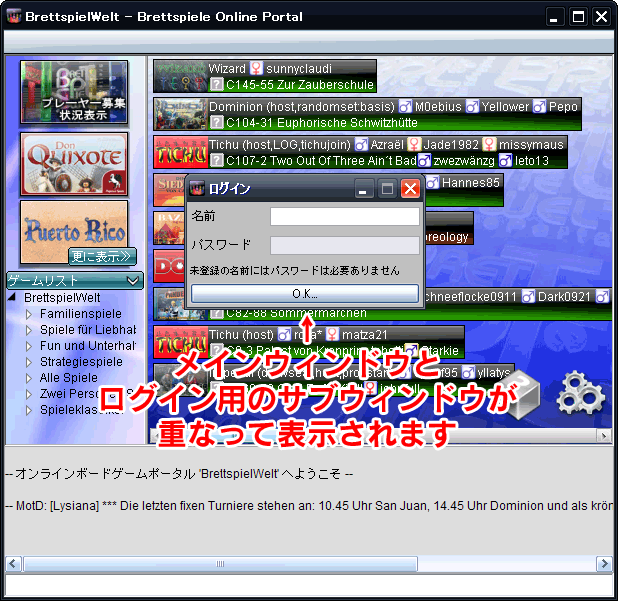The width and height of the screenshot is (618, 601).
Task: Click the male icon next to Pepo
Action: tap(539, 106)
